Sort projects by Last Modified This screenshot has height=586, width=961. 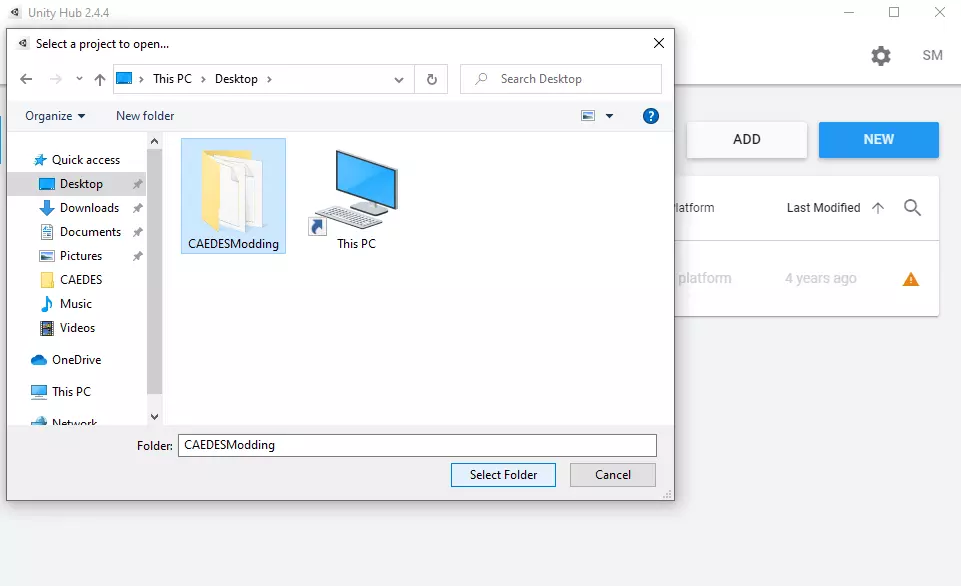823,208
